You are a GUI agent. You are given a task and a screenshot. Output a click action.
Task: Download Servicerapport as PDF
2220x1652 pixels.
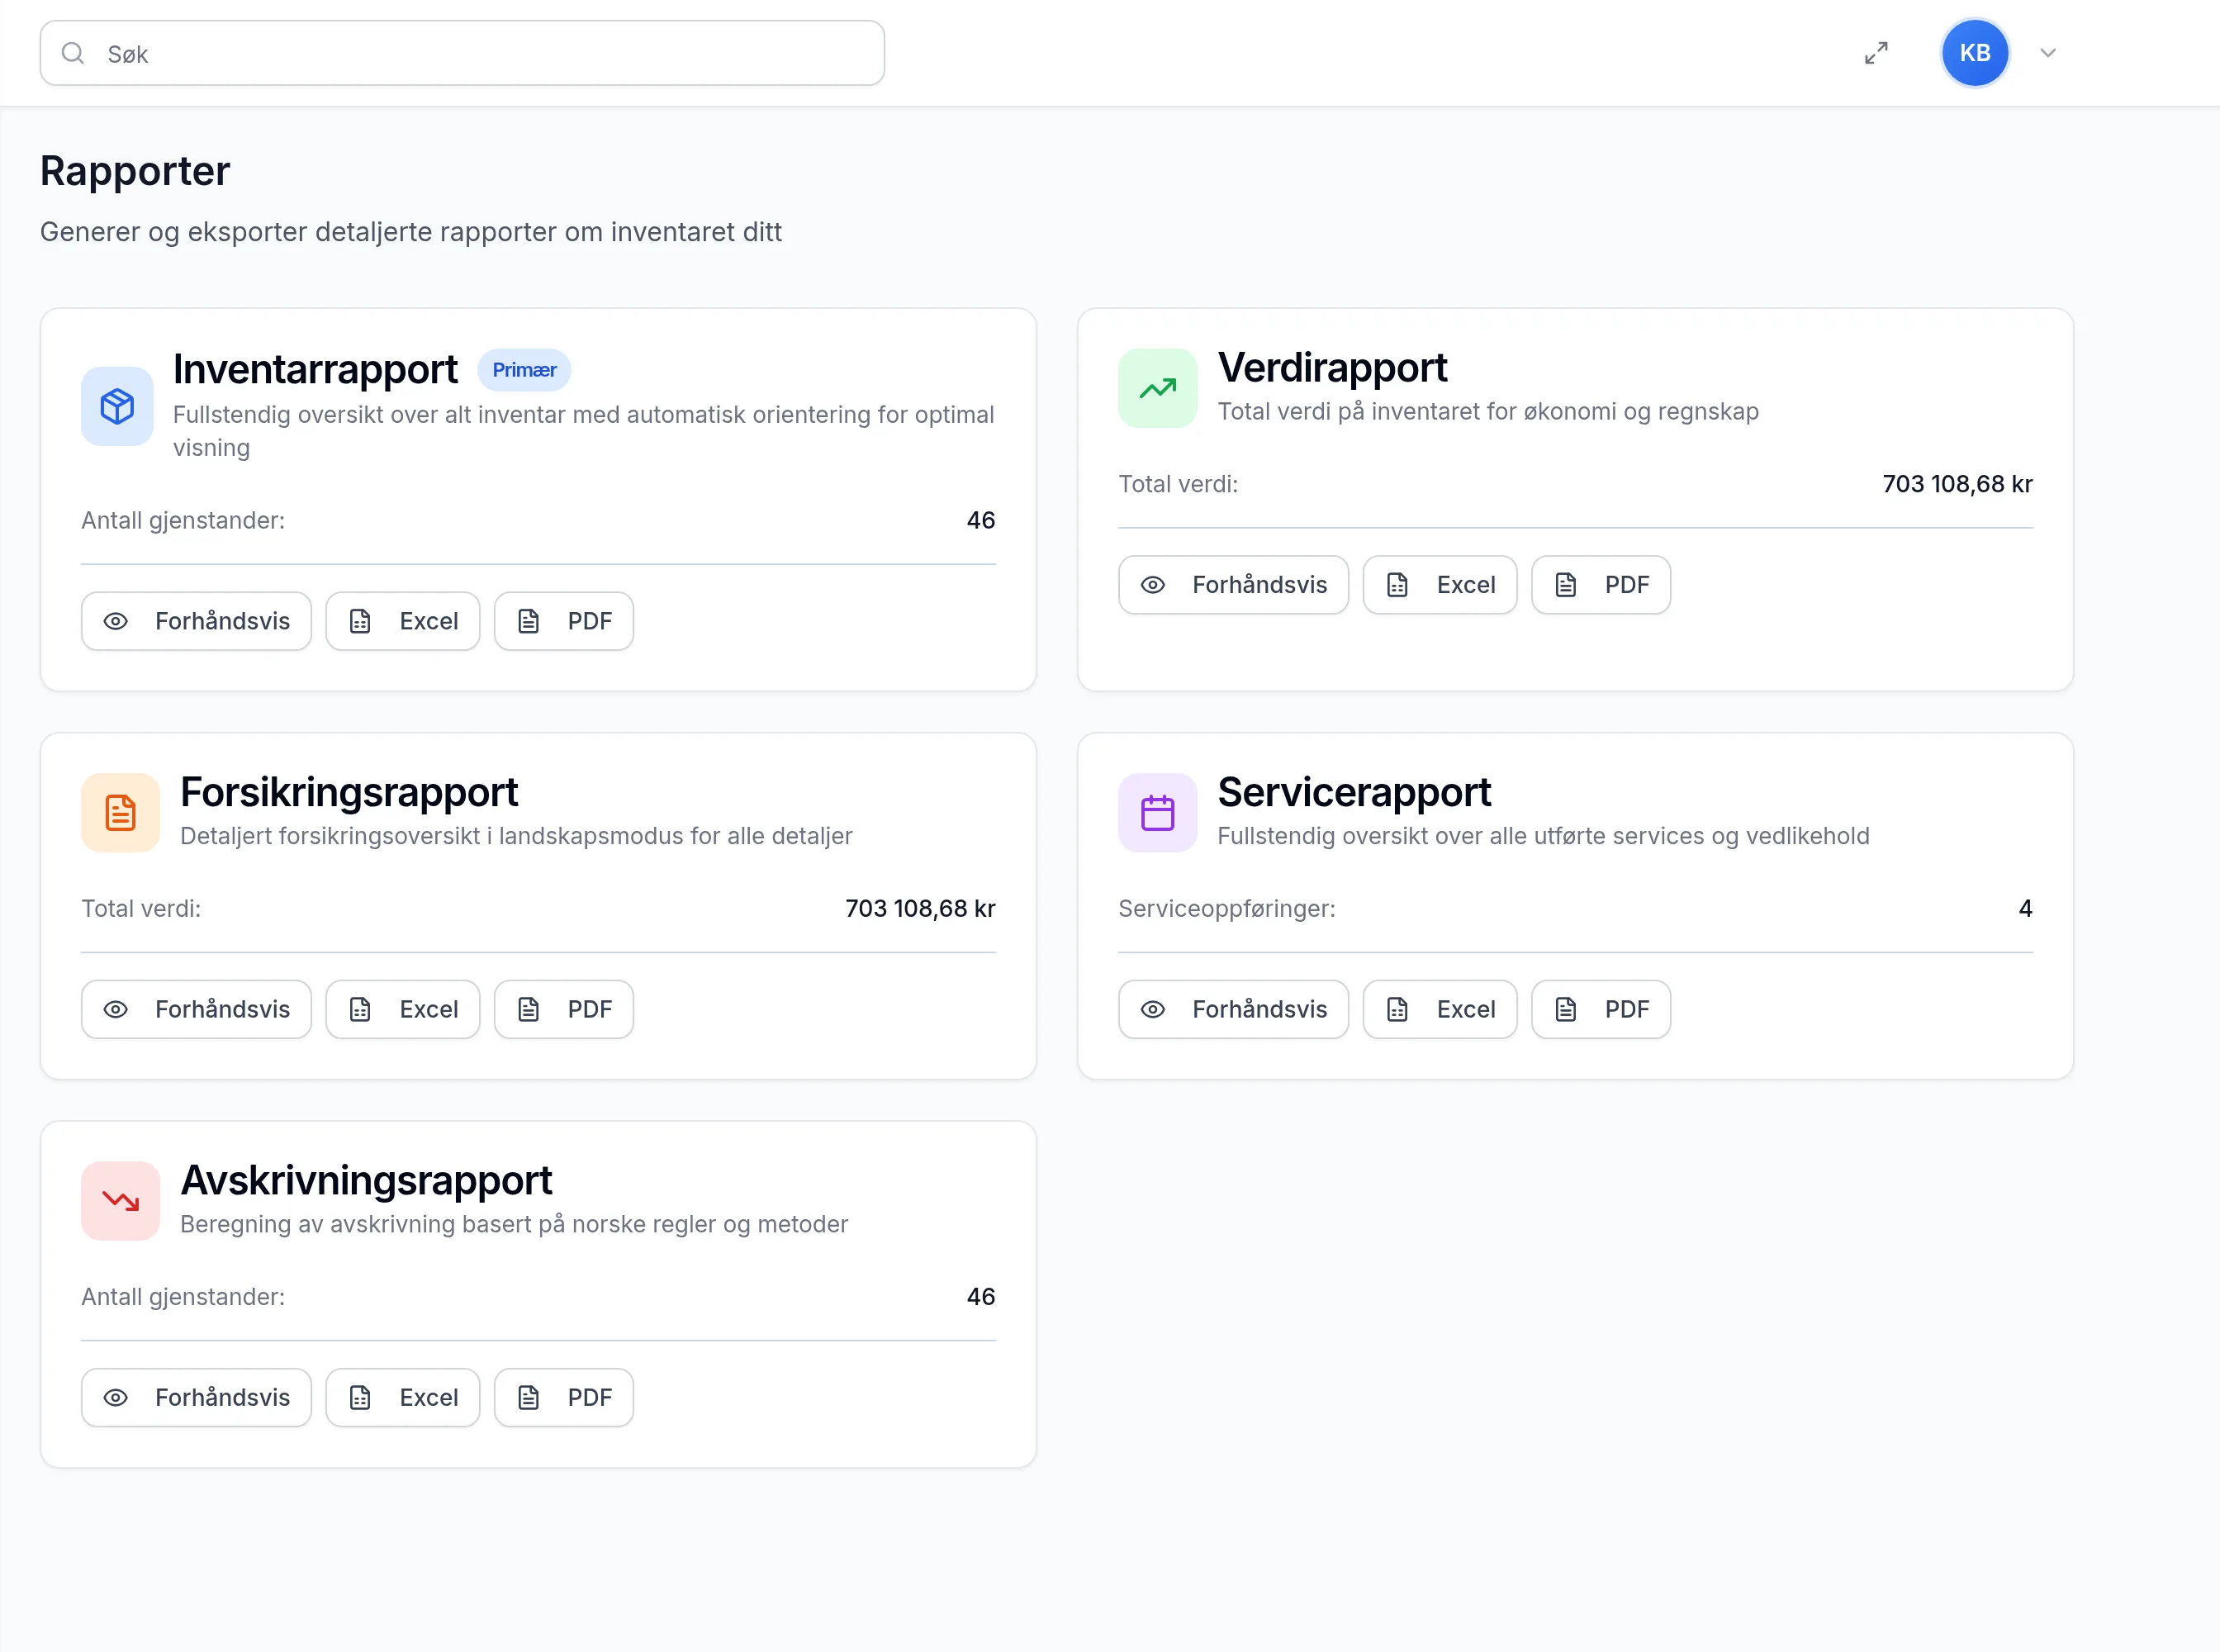pyautogui.click(x=1601, y=1009)
